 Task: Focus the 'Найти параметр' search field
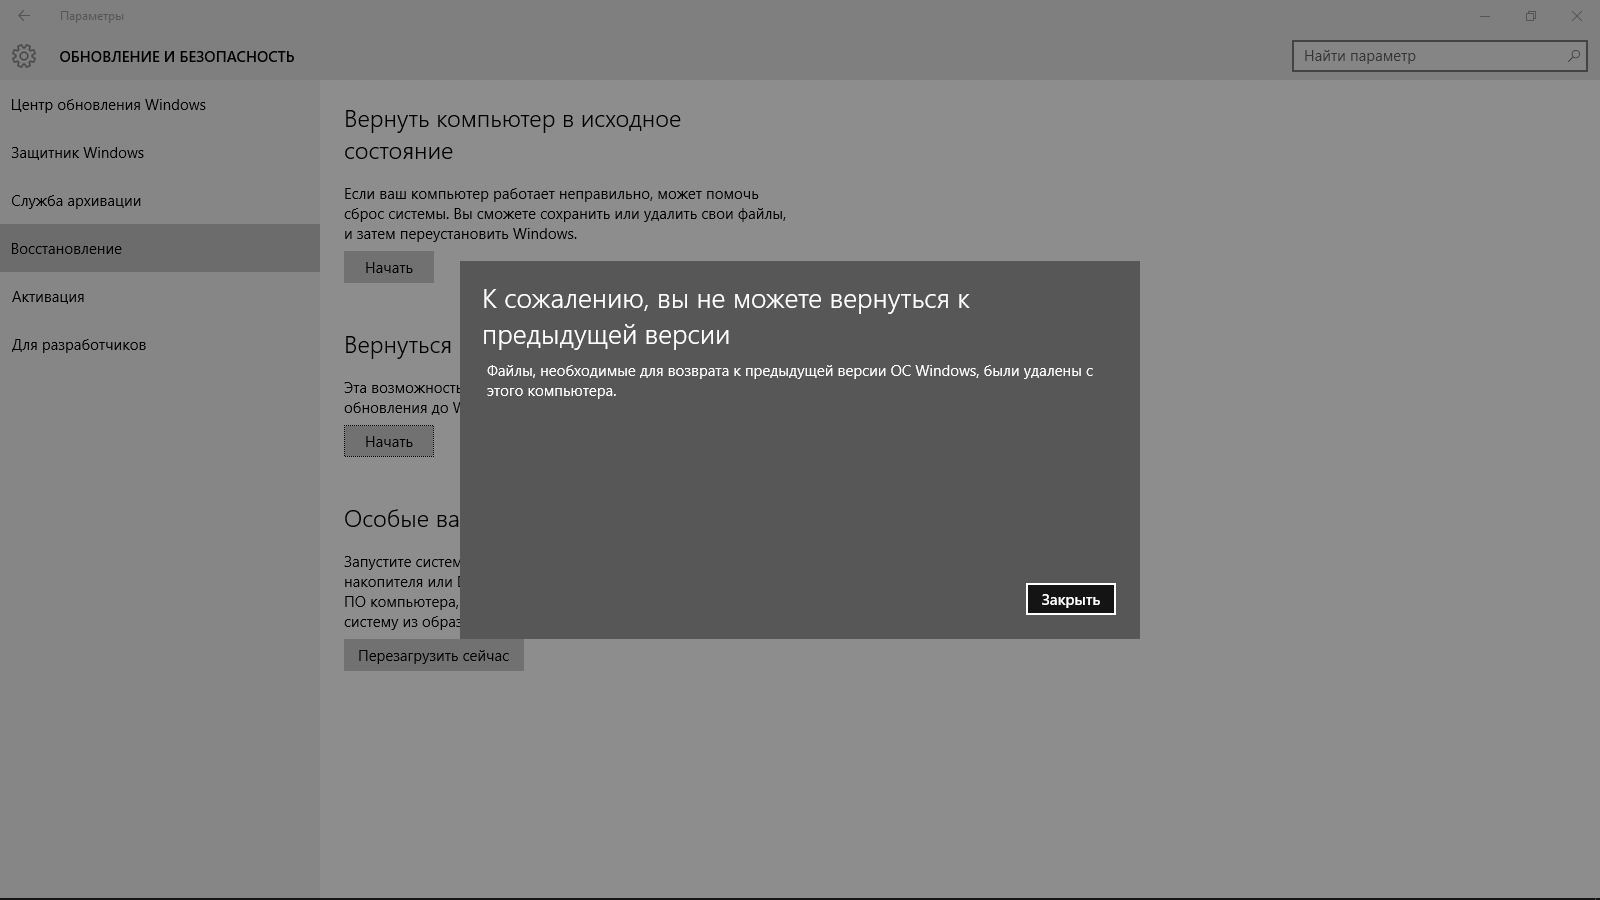pyautogui.click(x=1430, y=56)
